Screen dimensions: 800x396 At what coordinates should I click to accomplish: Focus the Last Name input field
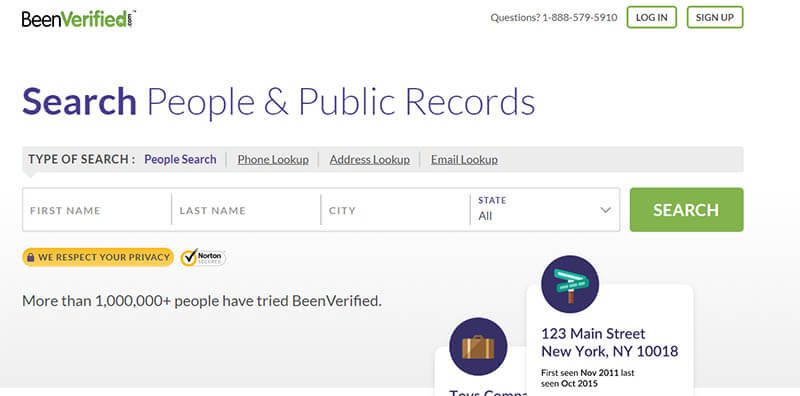coord(246,210)
